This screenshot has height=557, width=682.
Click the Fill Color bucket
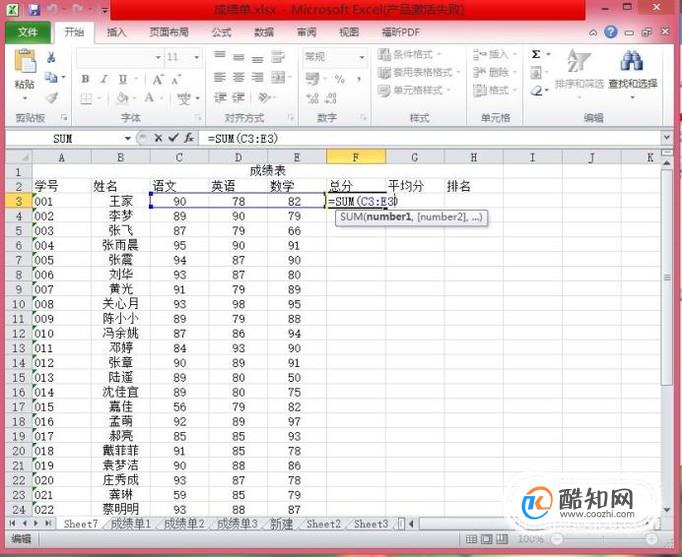point(123,99)
